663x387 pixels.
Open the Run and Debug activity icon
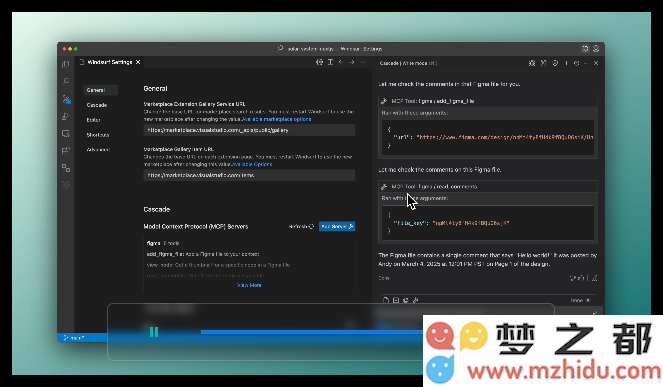click(x=66, y=116)
